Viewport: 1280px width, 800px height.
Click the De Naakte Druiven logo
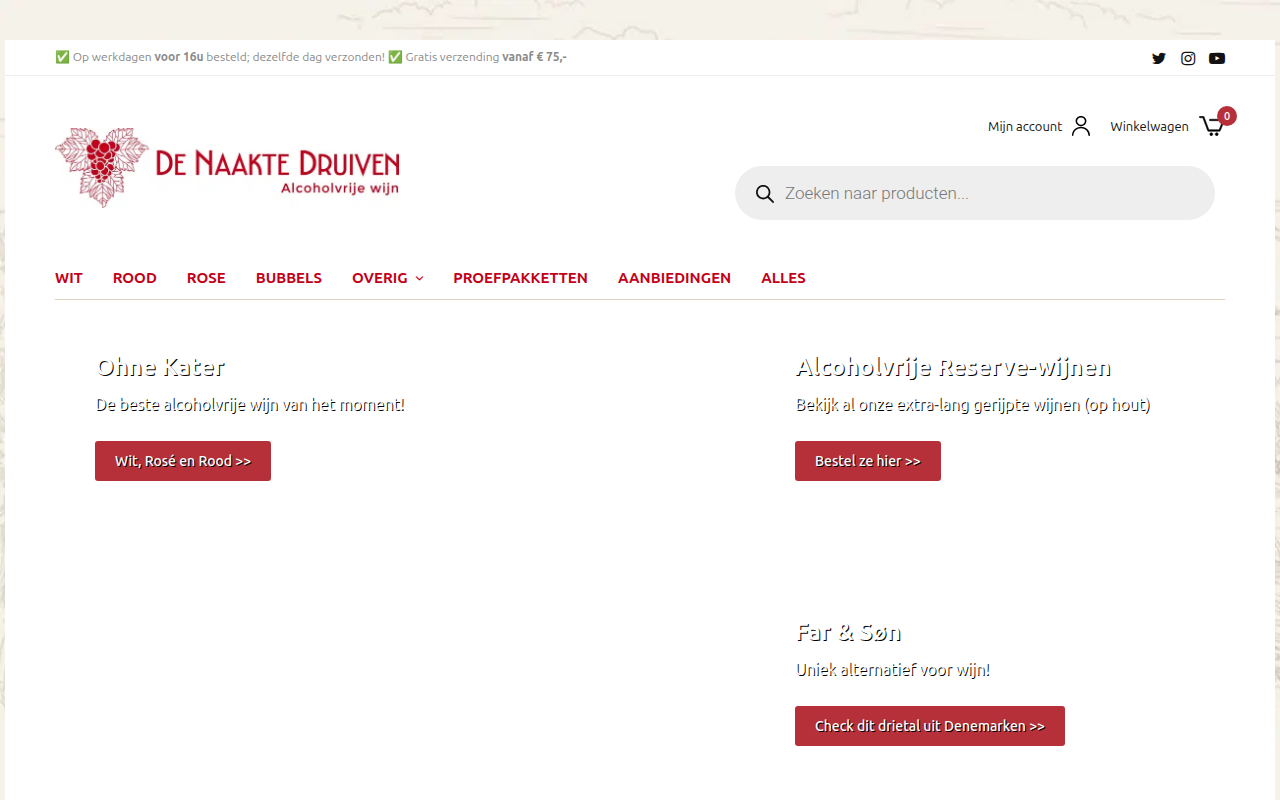[228, 167]
